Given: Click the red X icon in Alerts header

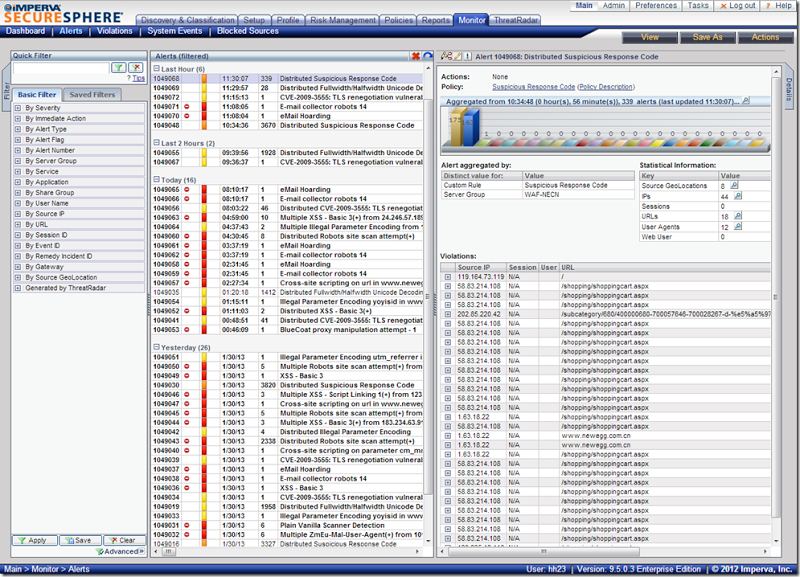Looking at the screenshot, I should pos(416,57).
